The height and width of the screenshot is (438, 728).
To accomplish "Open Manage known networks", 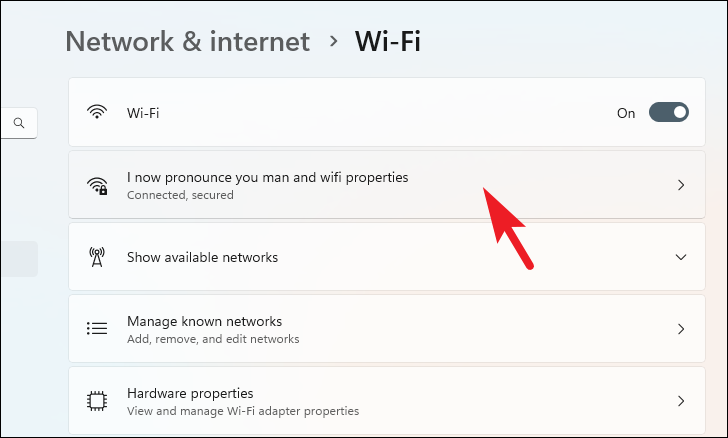I will (387, 328).
